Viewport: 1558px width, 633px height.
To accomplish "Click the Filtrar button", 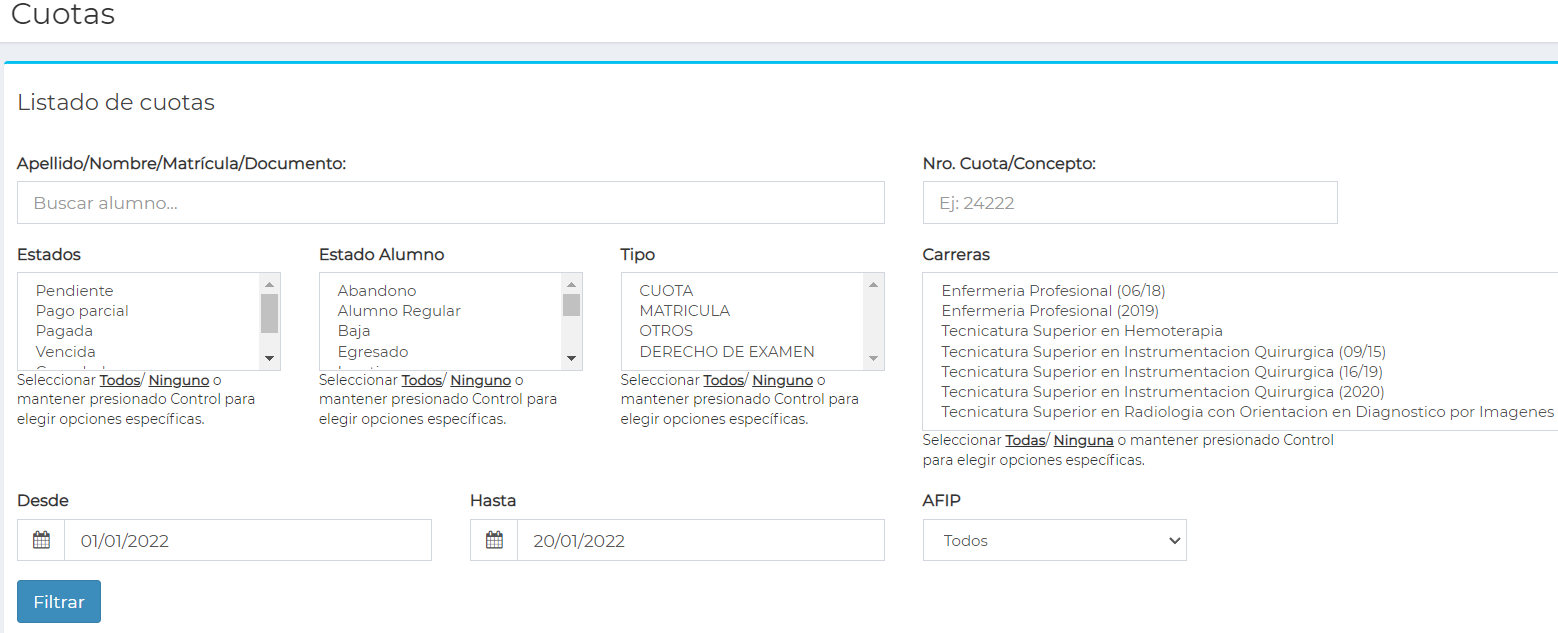I will (x=59, y=602).
